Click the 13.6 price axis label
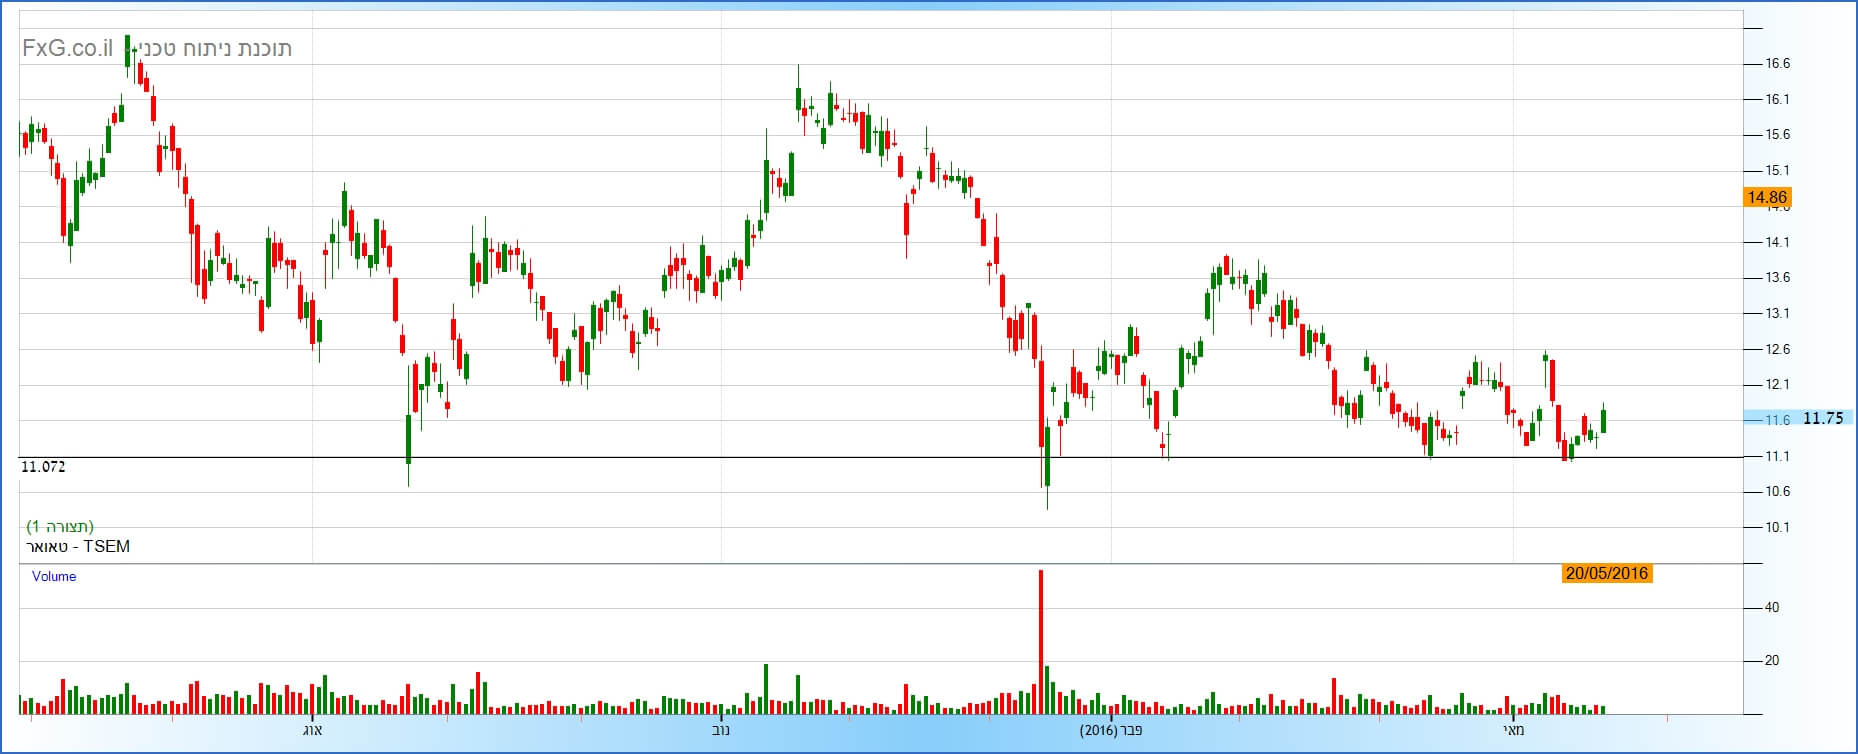1858x754 pixels. [x=1777, y=277]
